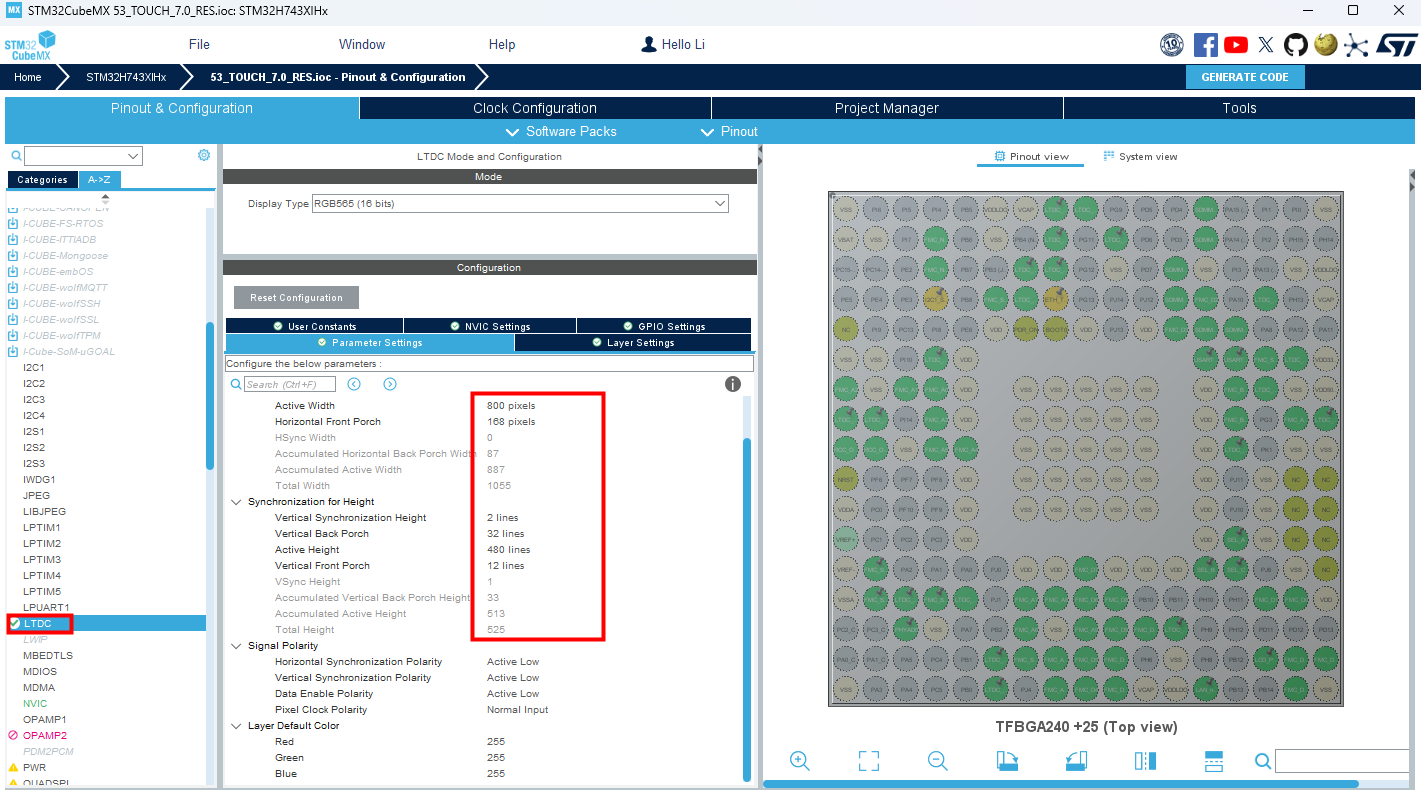The image size is (1421, 791).
Task: Open the GPIO Settings tab
Action: point(664,327)
